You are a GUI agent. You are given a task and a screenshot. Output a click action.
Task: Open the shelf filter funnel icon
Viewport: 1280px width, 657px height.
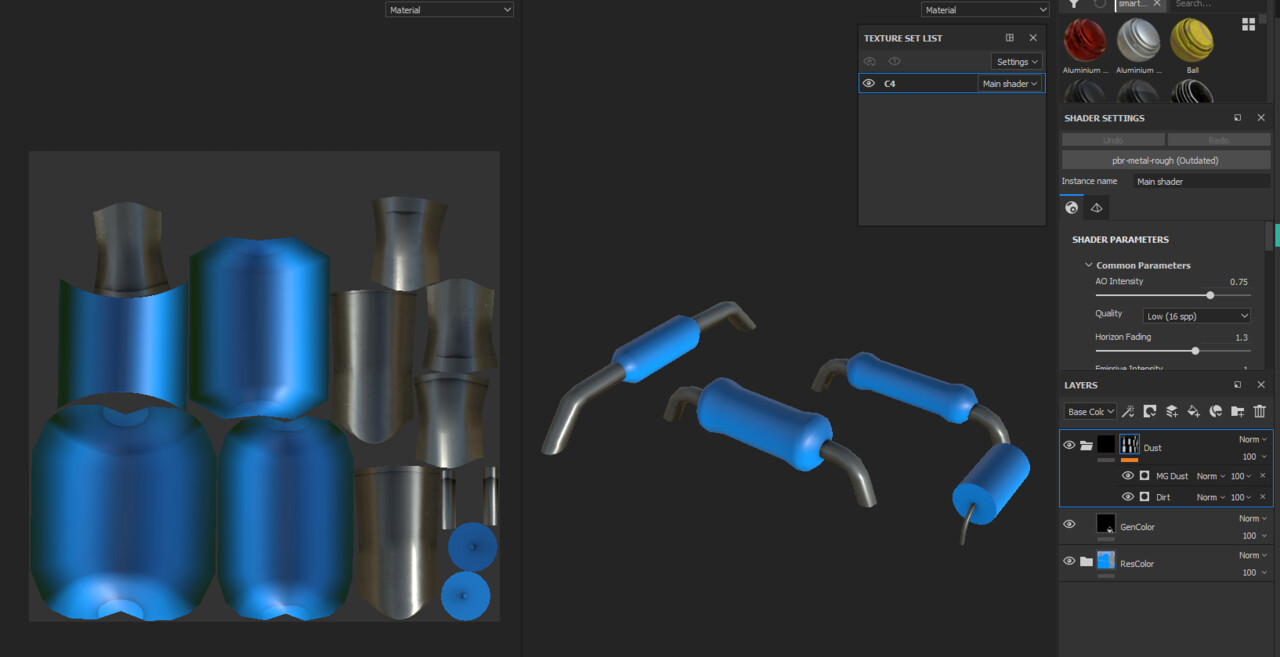pos(1074,4)
